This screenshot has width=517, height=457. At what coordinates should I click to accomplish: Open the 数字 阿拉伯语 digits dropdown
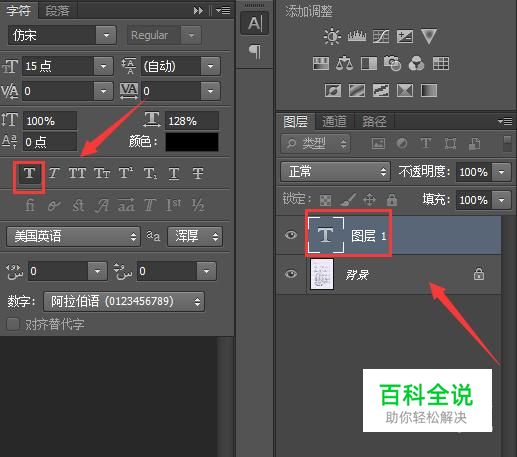tap(124, 302)
